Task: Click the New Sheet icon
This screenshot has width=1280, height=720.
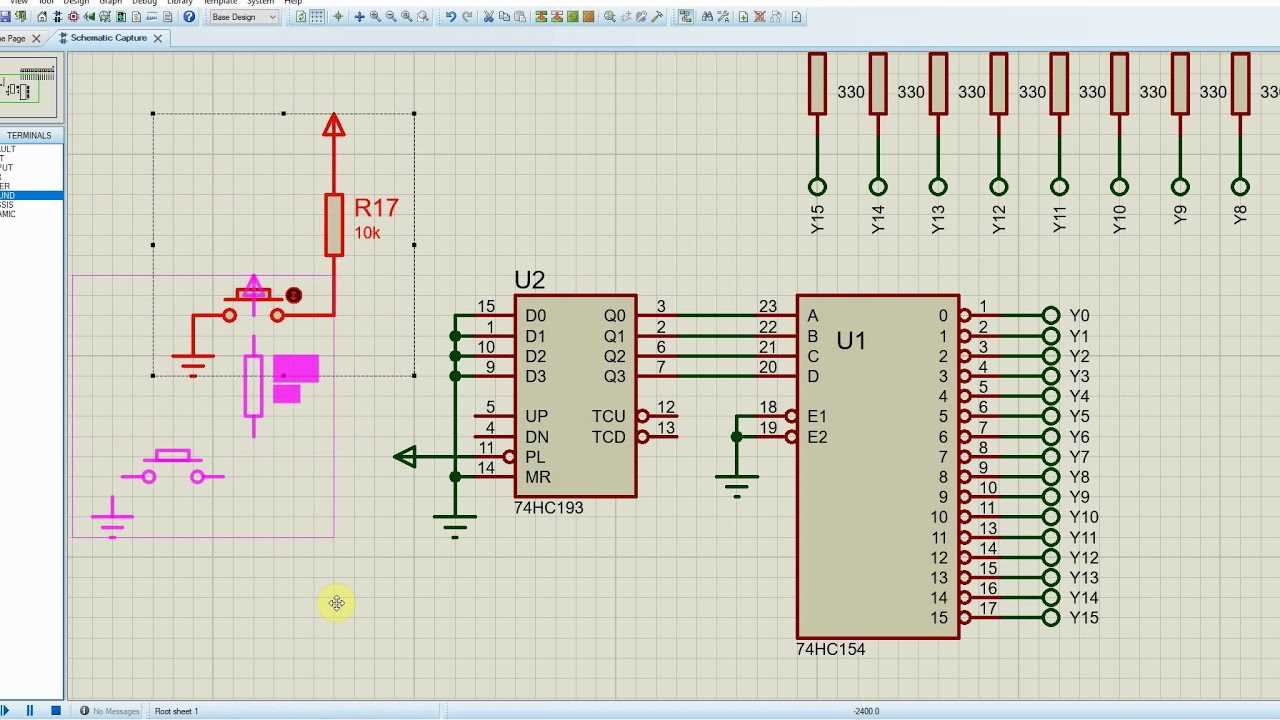Action: click(x=743, y=17)
